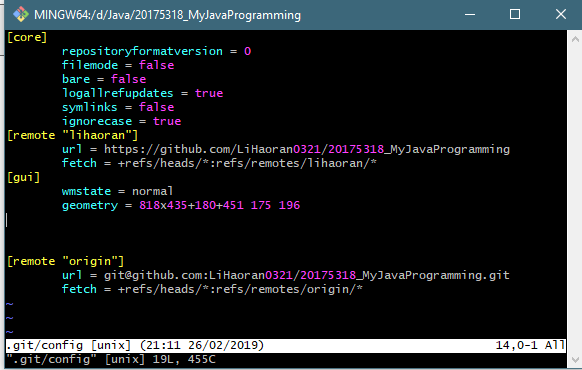582x370 pixels.
Task: Click the bare = false line
Action: pyautogui.click(x=104, y=79)
